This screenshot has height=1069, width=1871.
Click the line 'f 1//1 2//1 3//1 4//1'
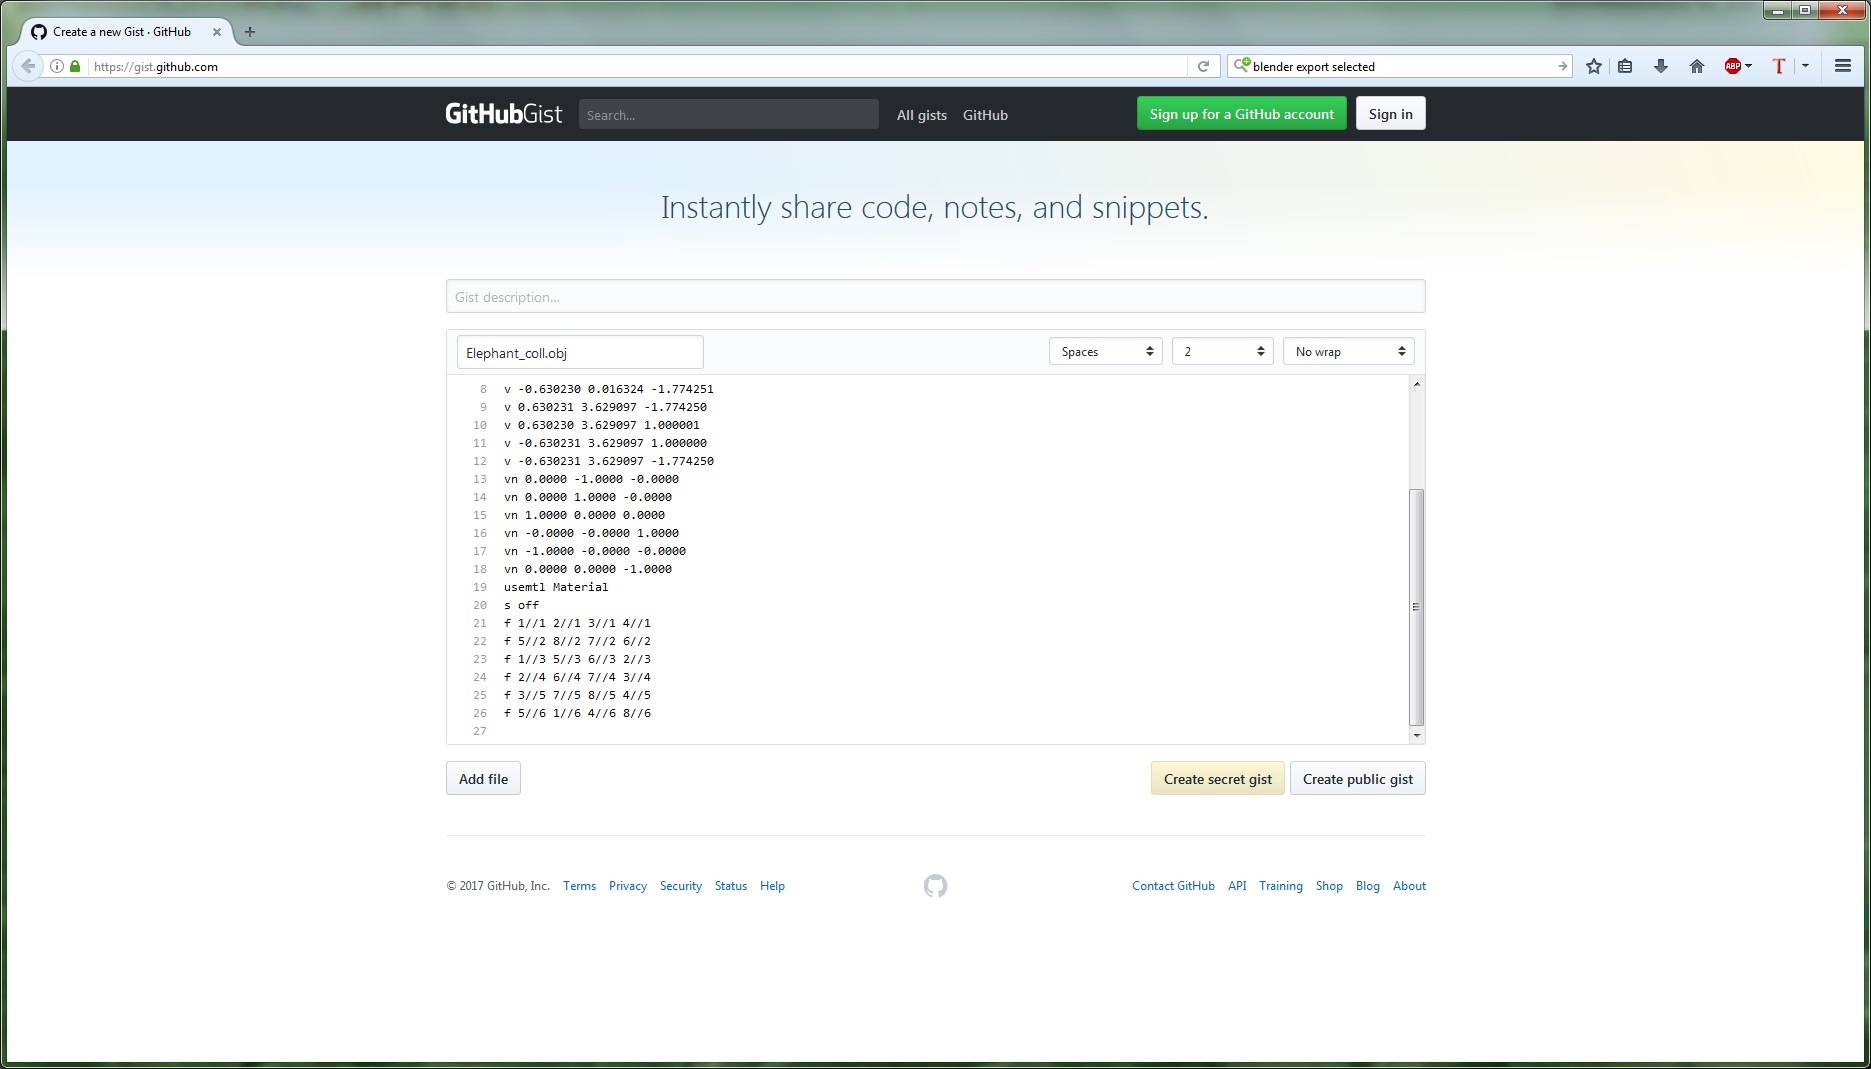point(577,623)
